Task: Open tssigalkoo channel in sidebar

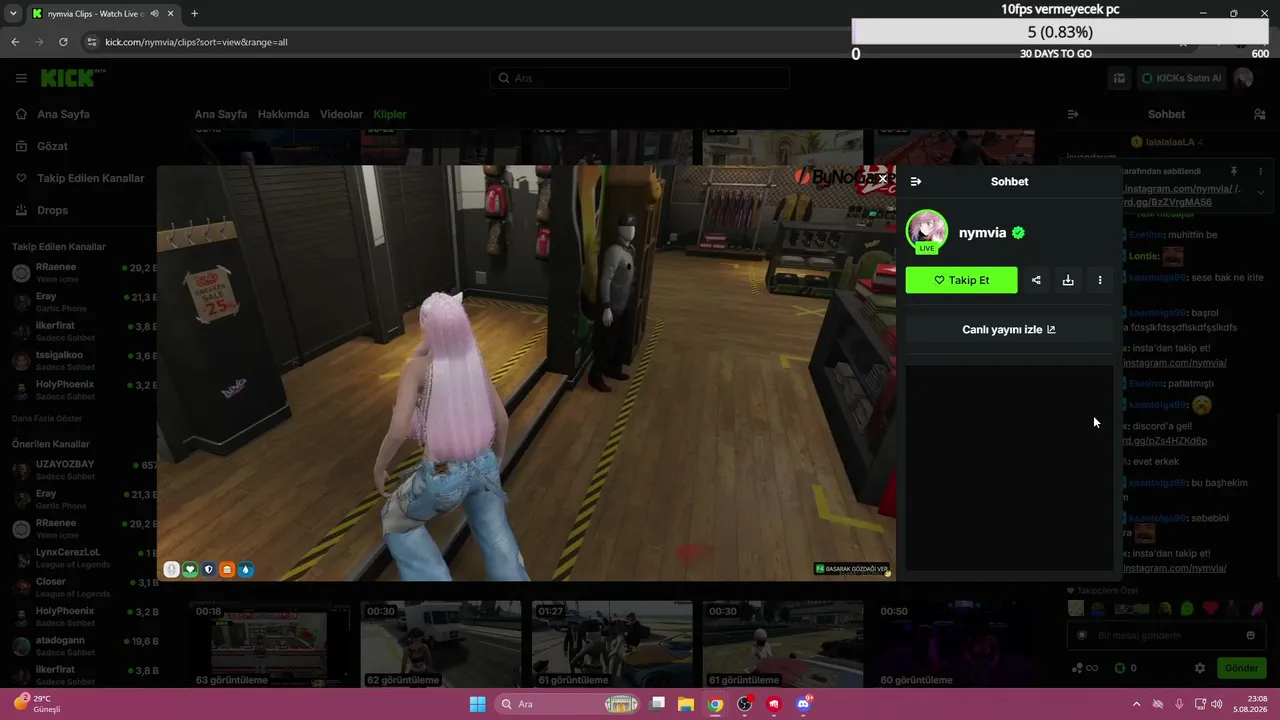Action: [82, 360]
